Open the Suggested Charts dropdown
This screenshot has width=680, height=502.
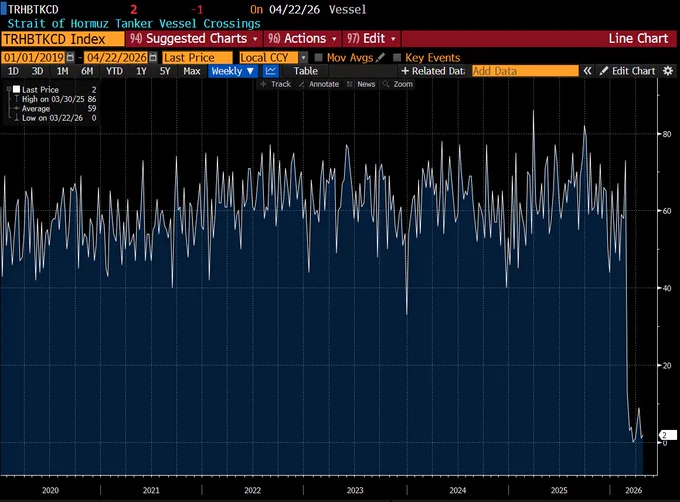pyautogui.click(x=194, y=39)
